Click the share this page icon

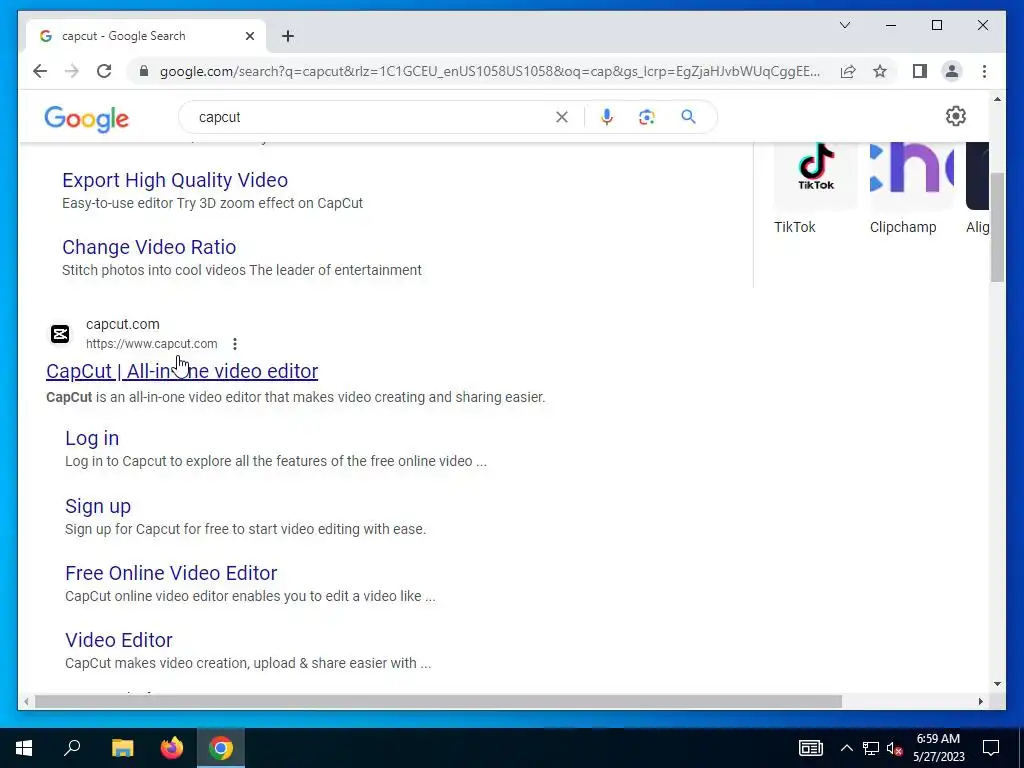[848, 71]
